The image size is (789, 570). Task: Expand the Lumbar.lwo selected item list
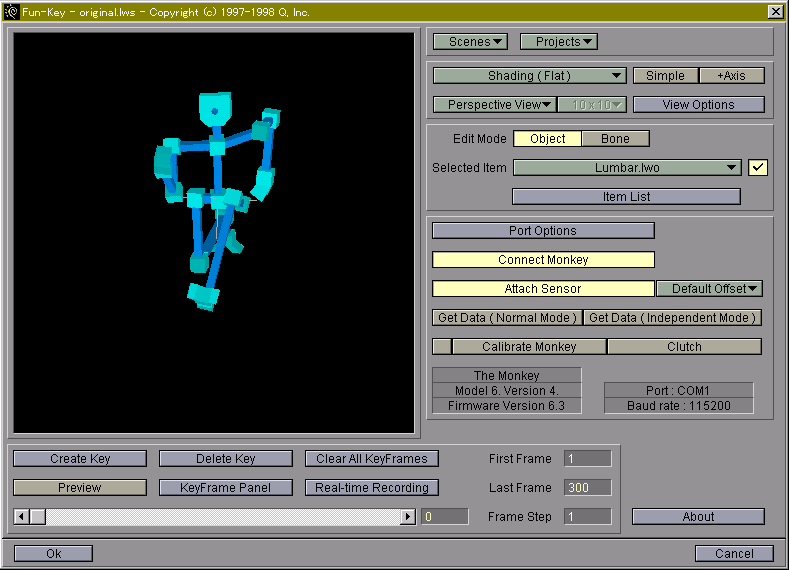(x=627, y=168)
